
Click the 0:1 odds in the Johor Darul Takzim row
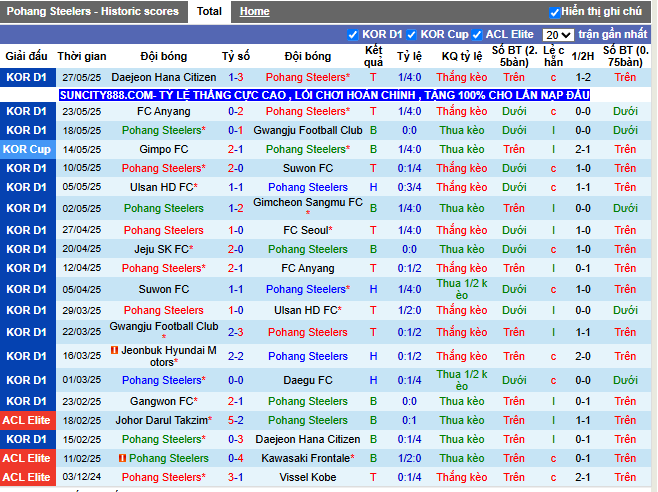(409, 420)
